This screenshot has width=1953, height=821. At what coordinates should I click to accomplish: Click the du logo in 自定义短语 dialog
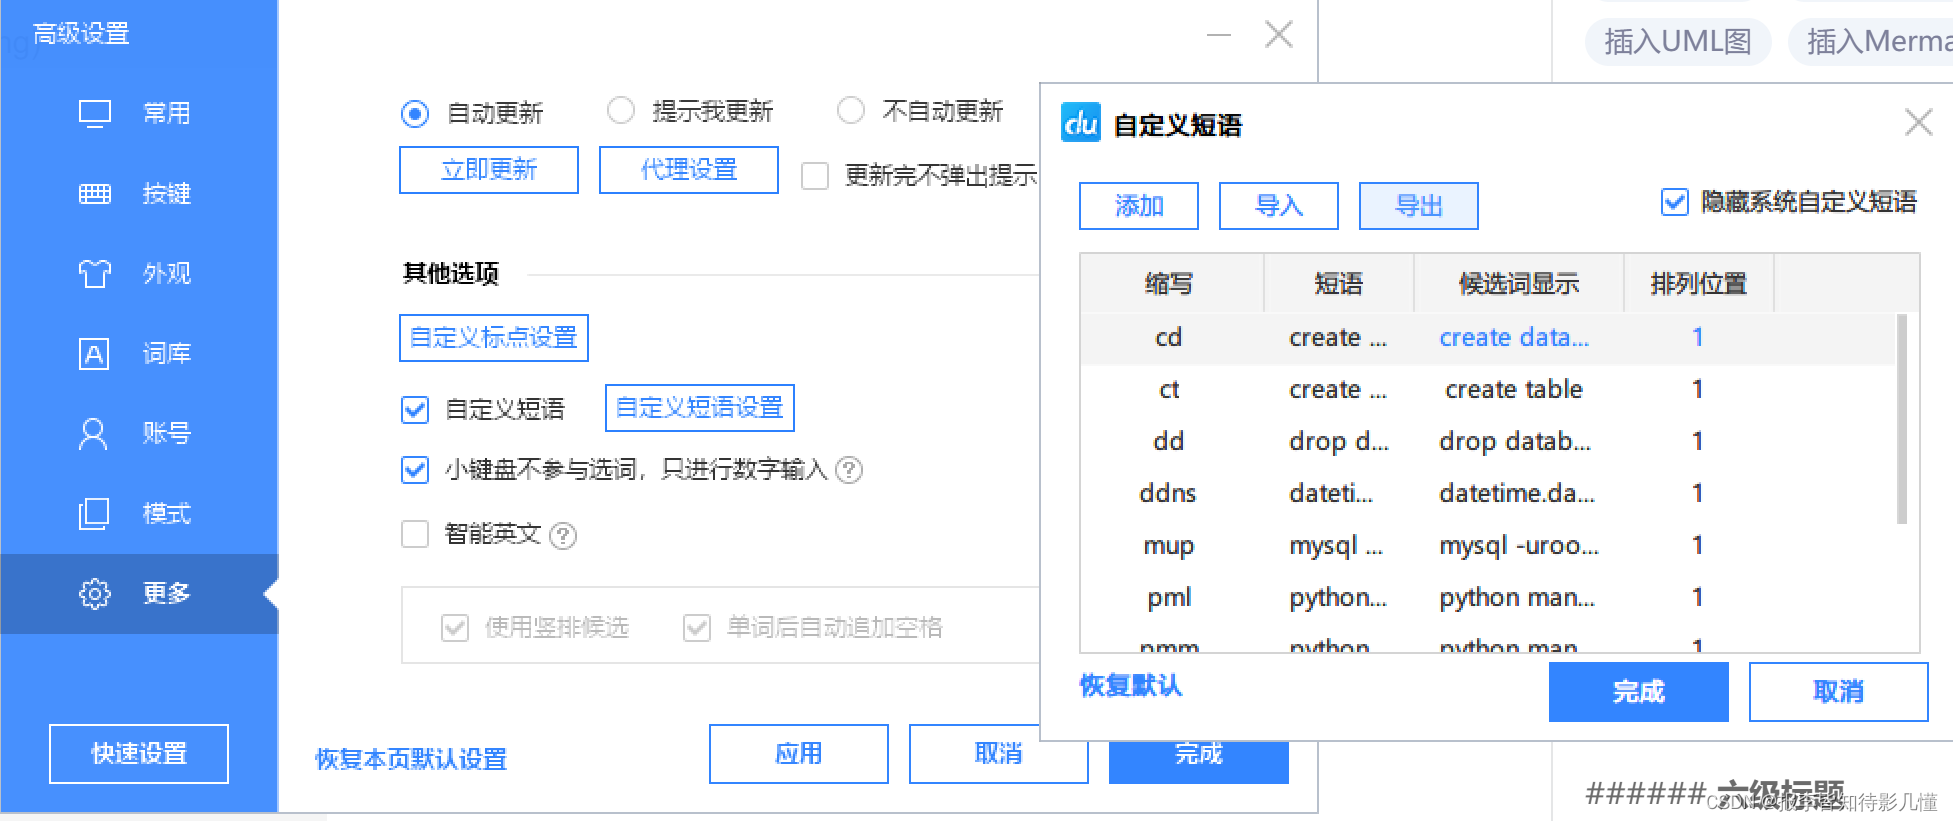click(x=1081, y=123)
